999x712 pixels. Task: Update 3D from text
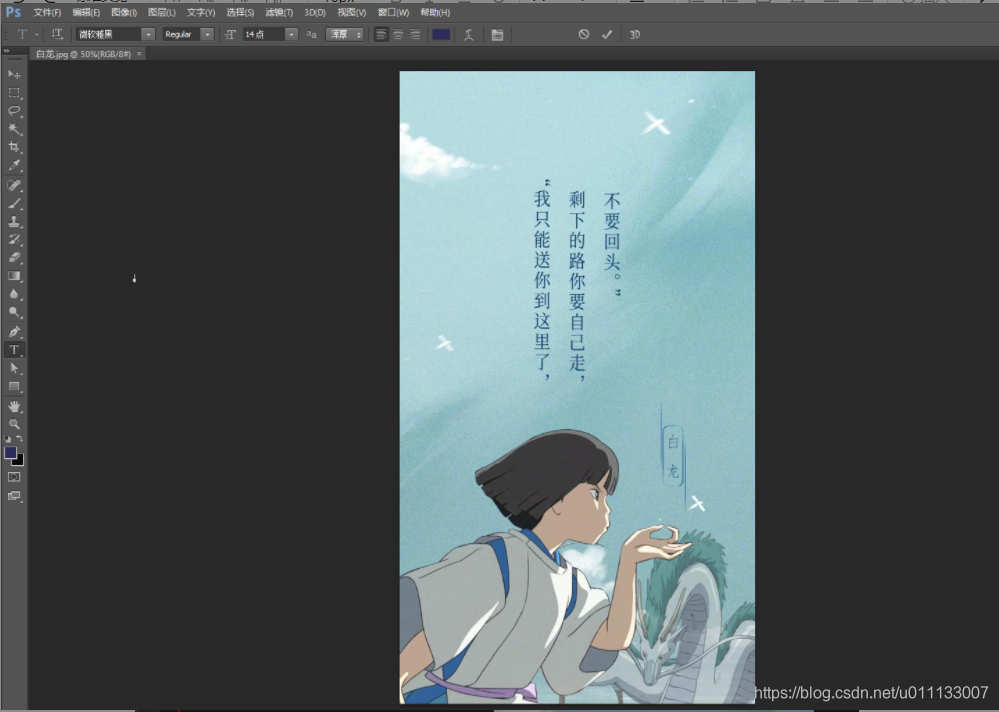(635, 34)
